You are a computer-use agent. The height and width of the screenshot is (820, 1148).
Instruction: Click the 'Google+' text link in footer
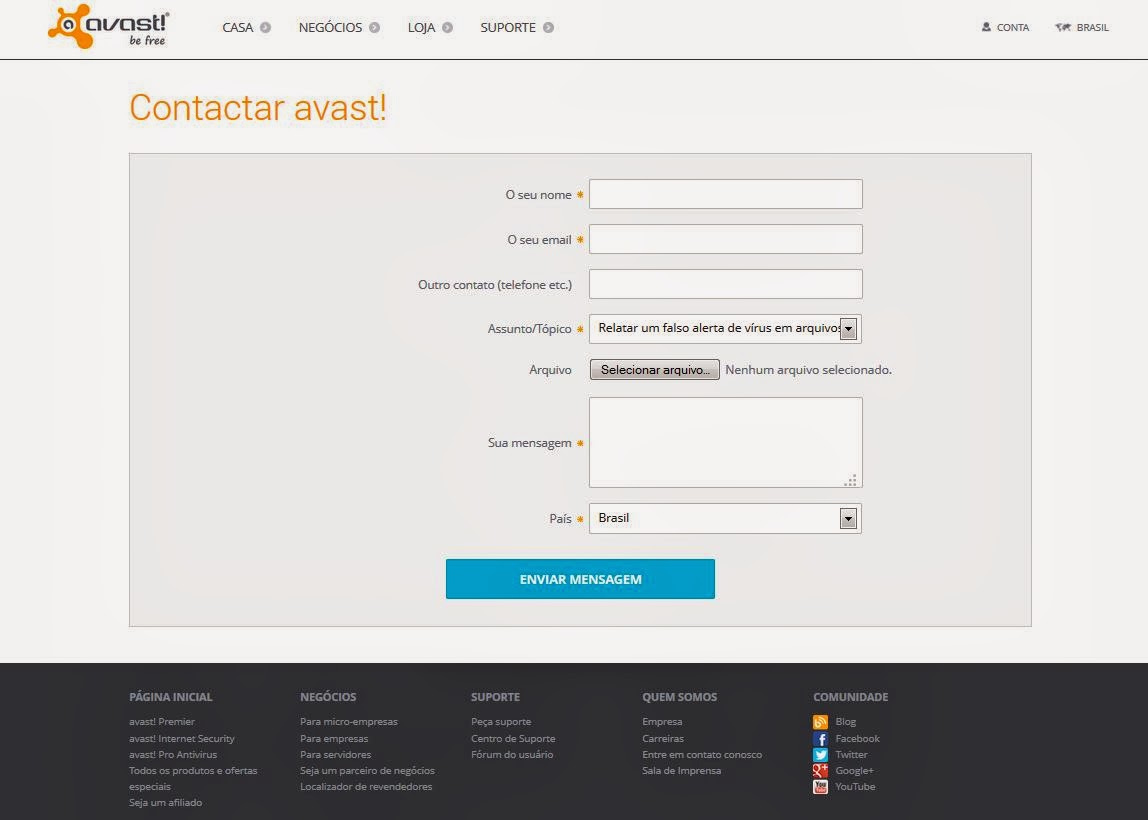tap(854, 771)
